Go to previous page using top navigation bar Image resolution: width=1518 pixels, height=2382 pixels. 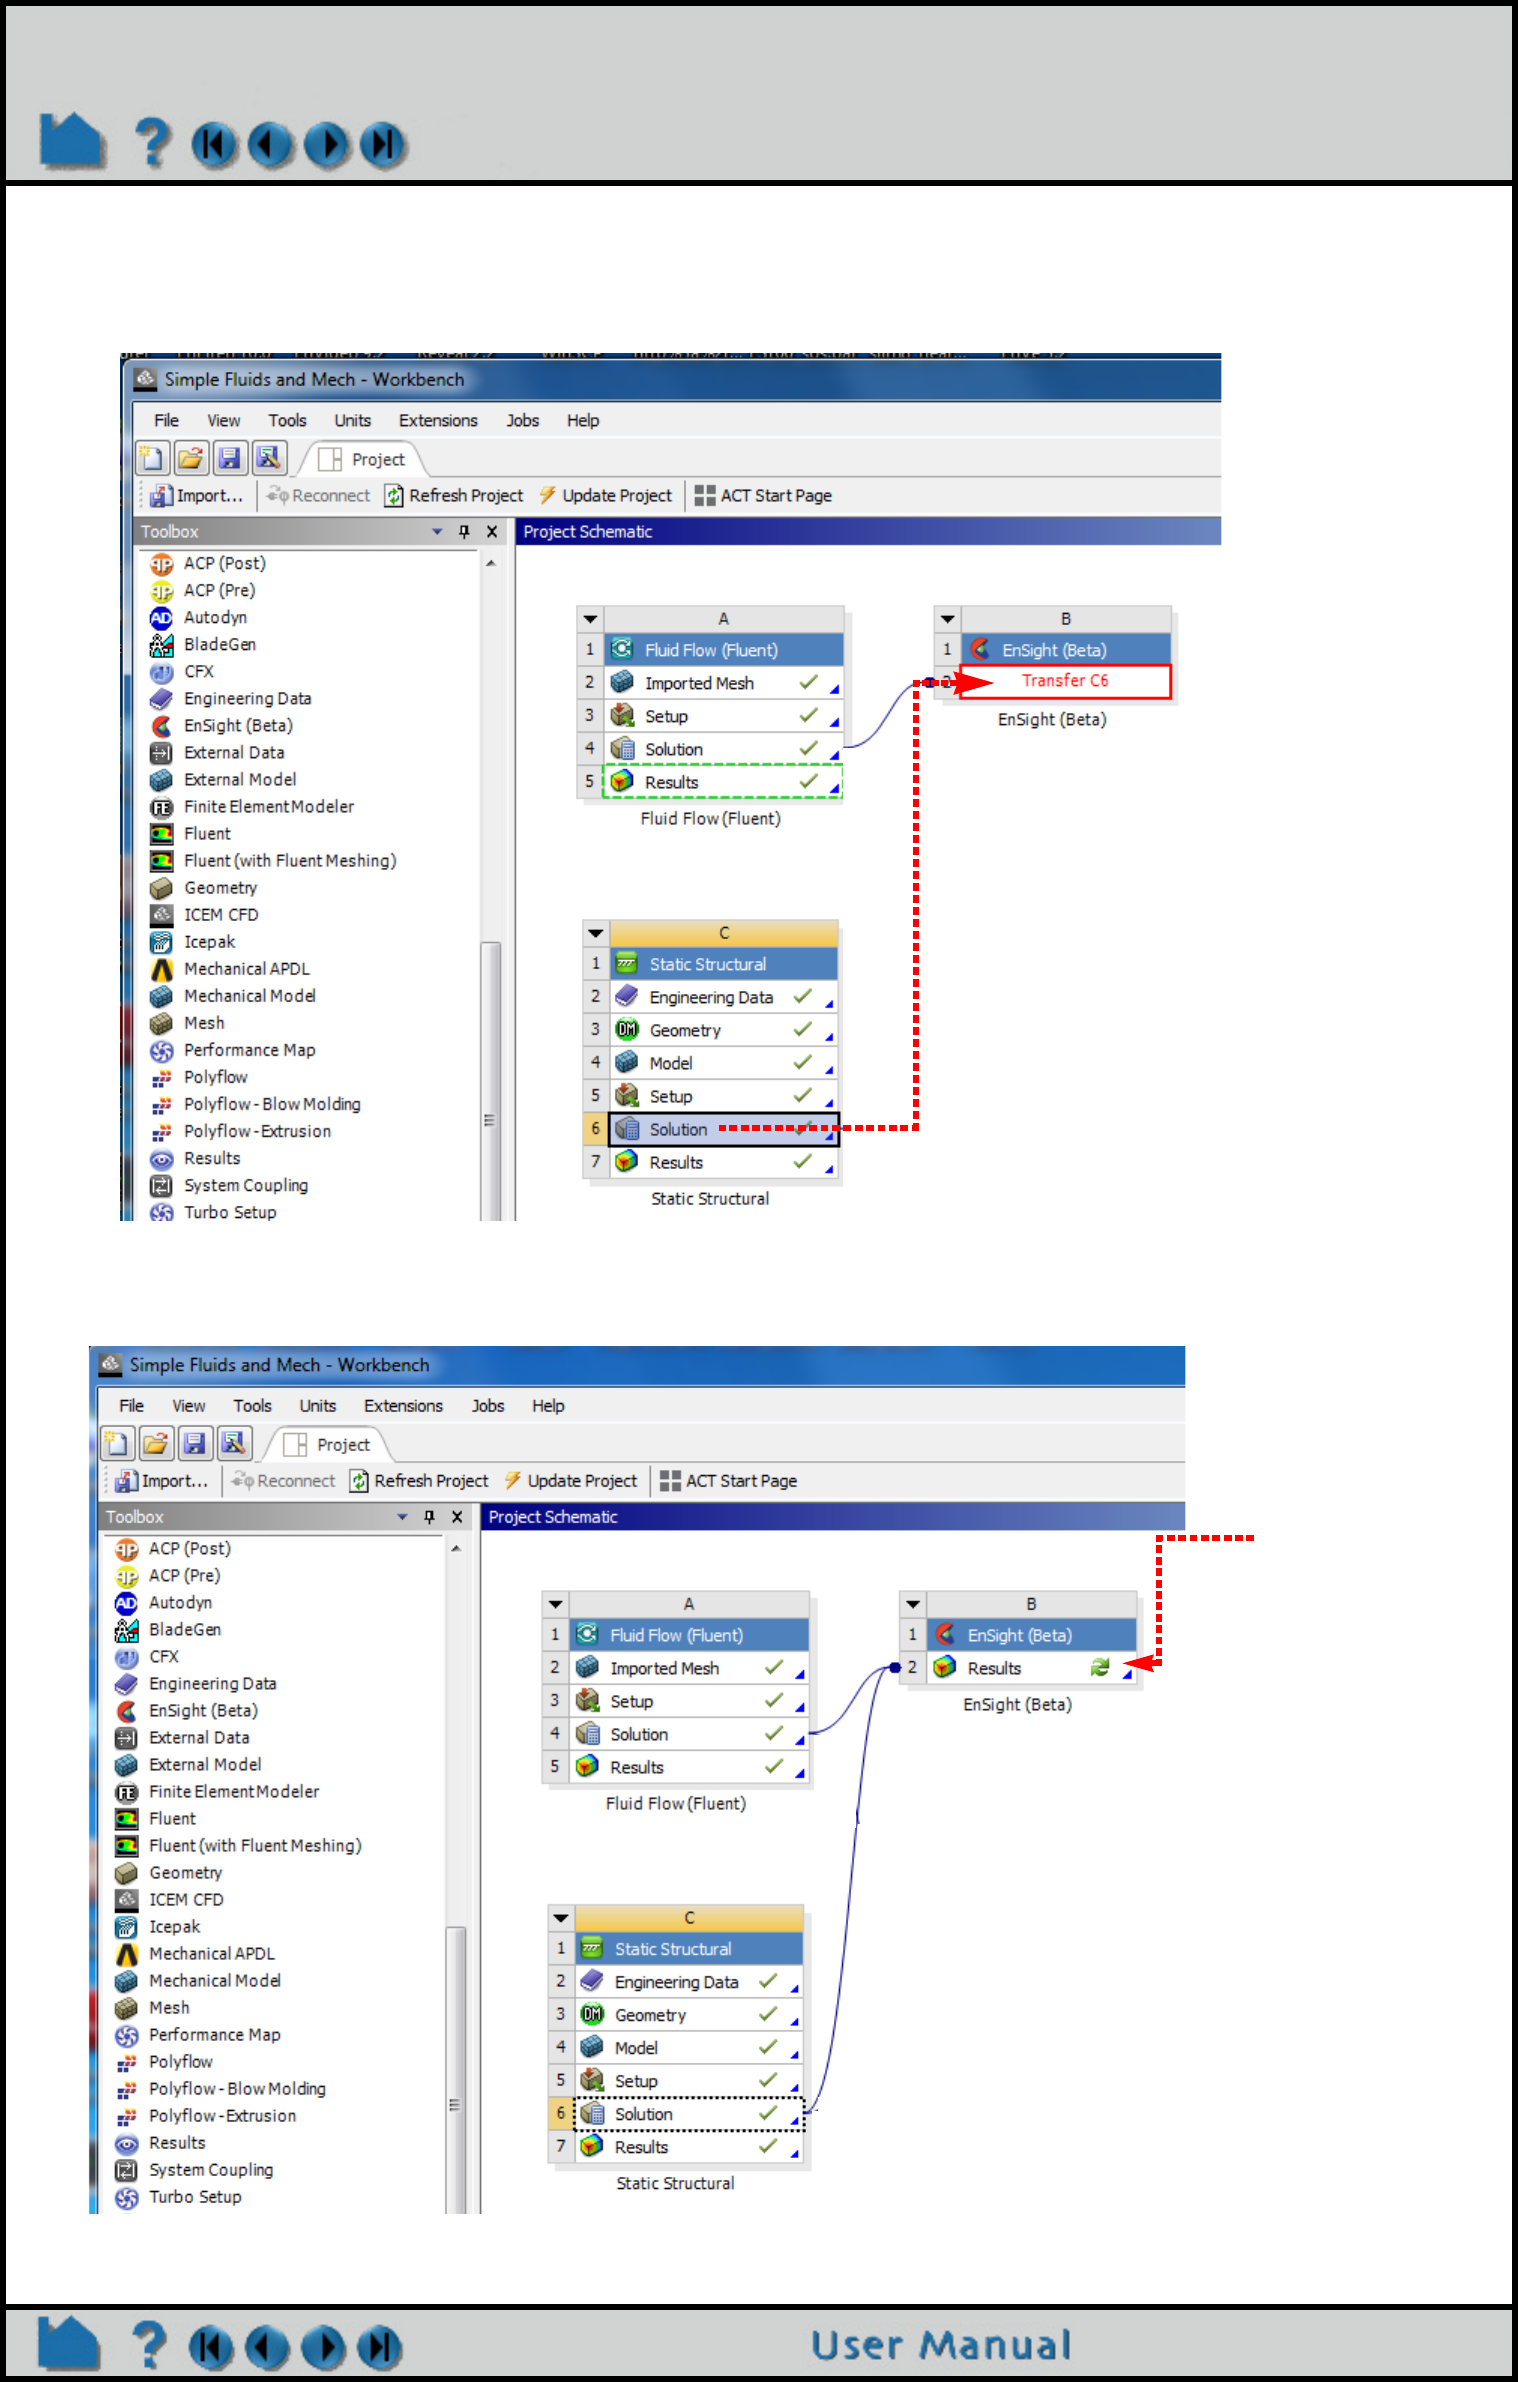270,145
